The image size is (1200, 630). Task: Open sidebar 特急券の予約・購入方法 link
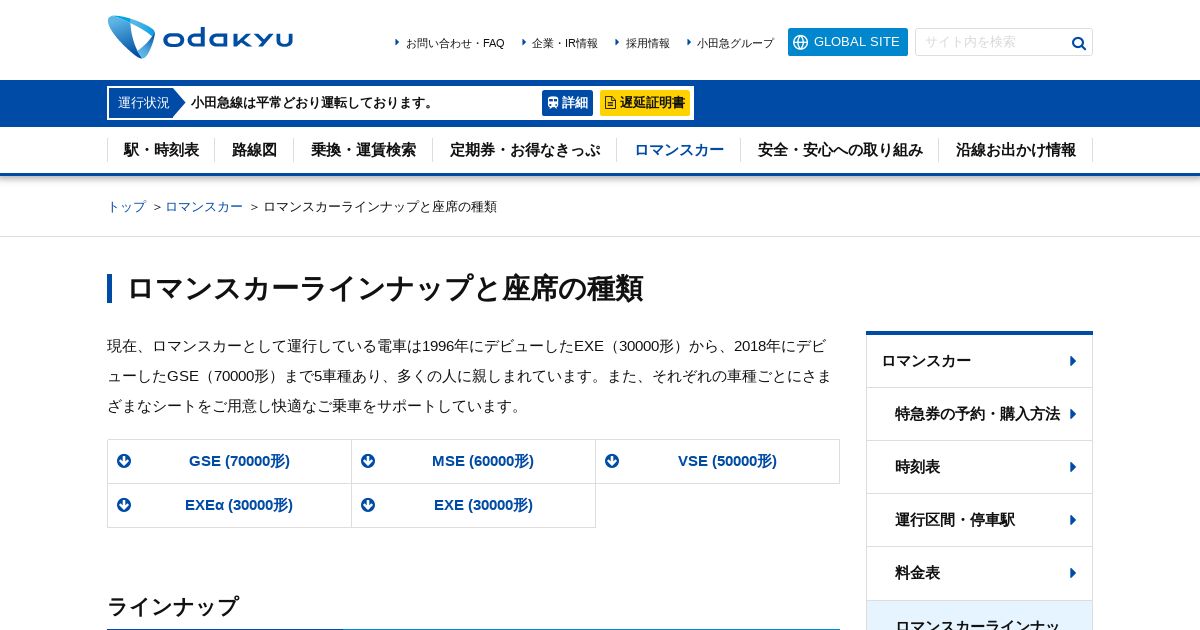point(979,414)
